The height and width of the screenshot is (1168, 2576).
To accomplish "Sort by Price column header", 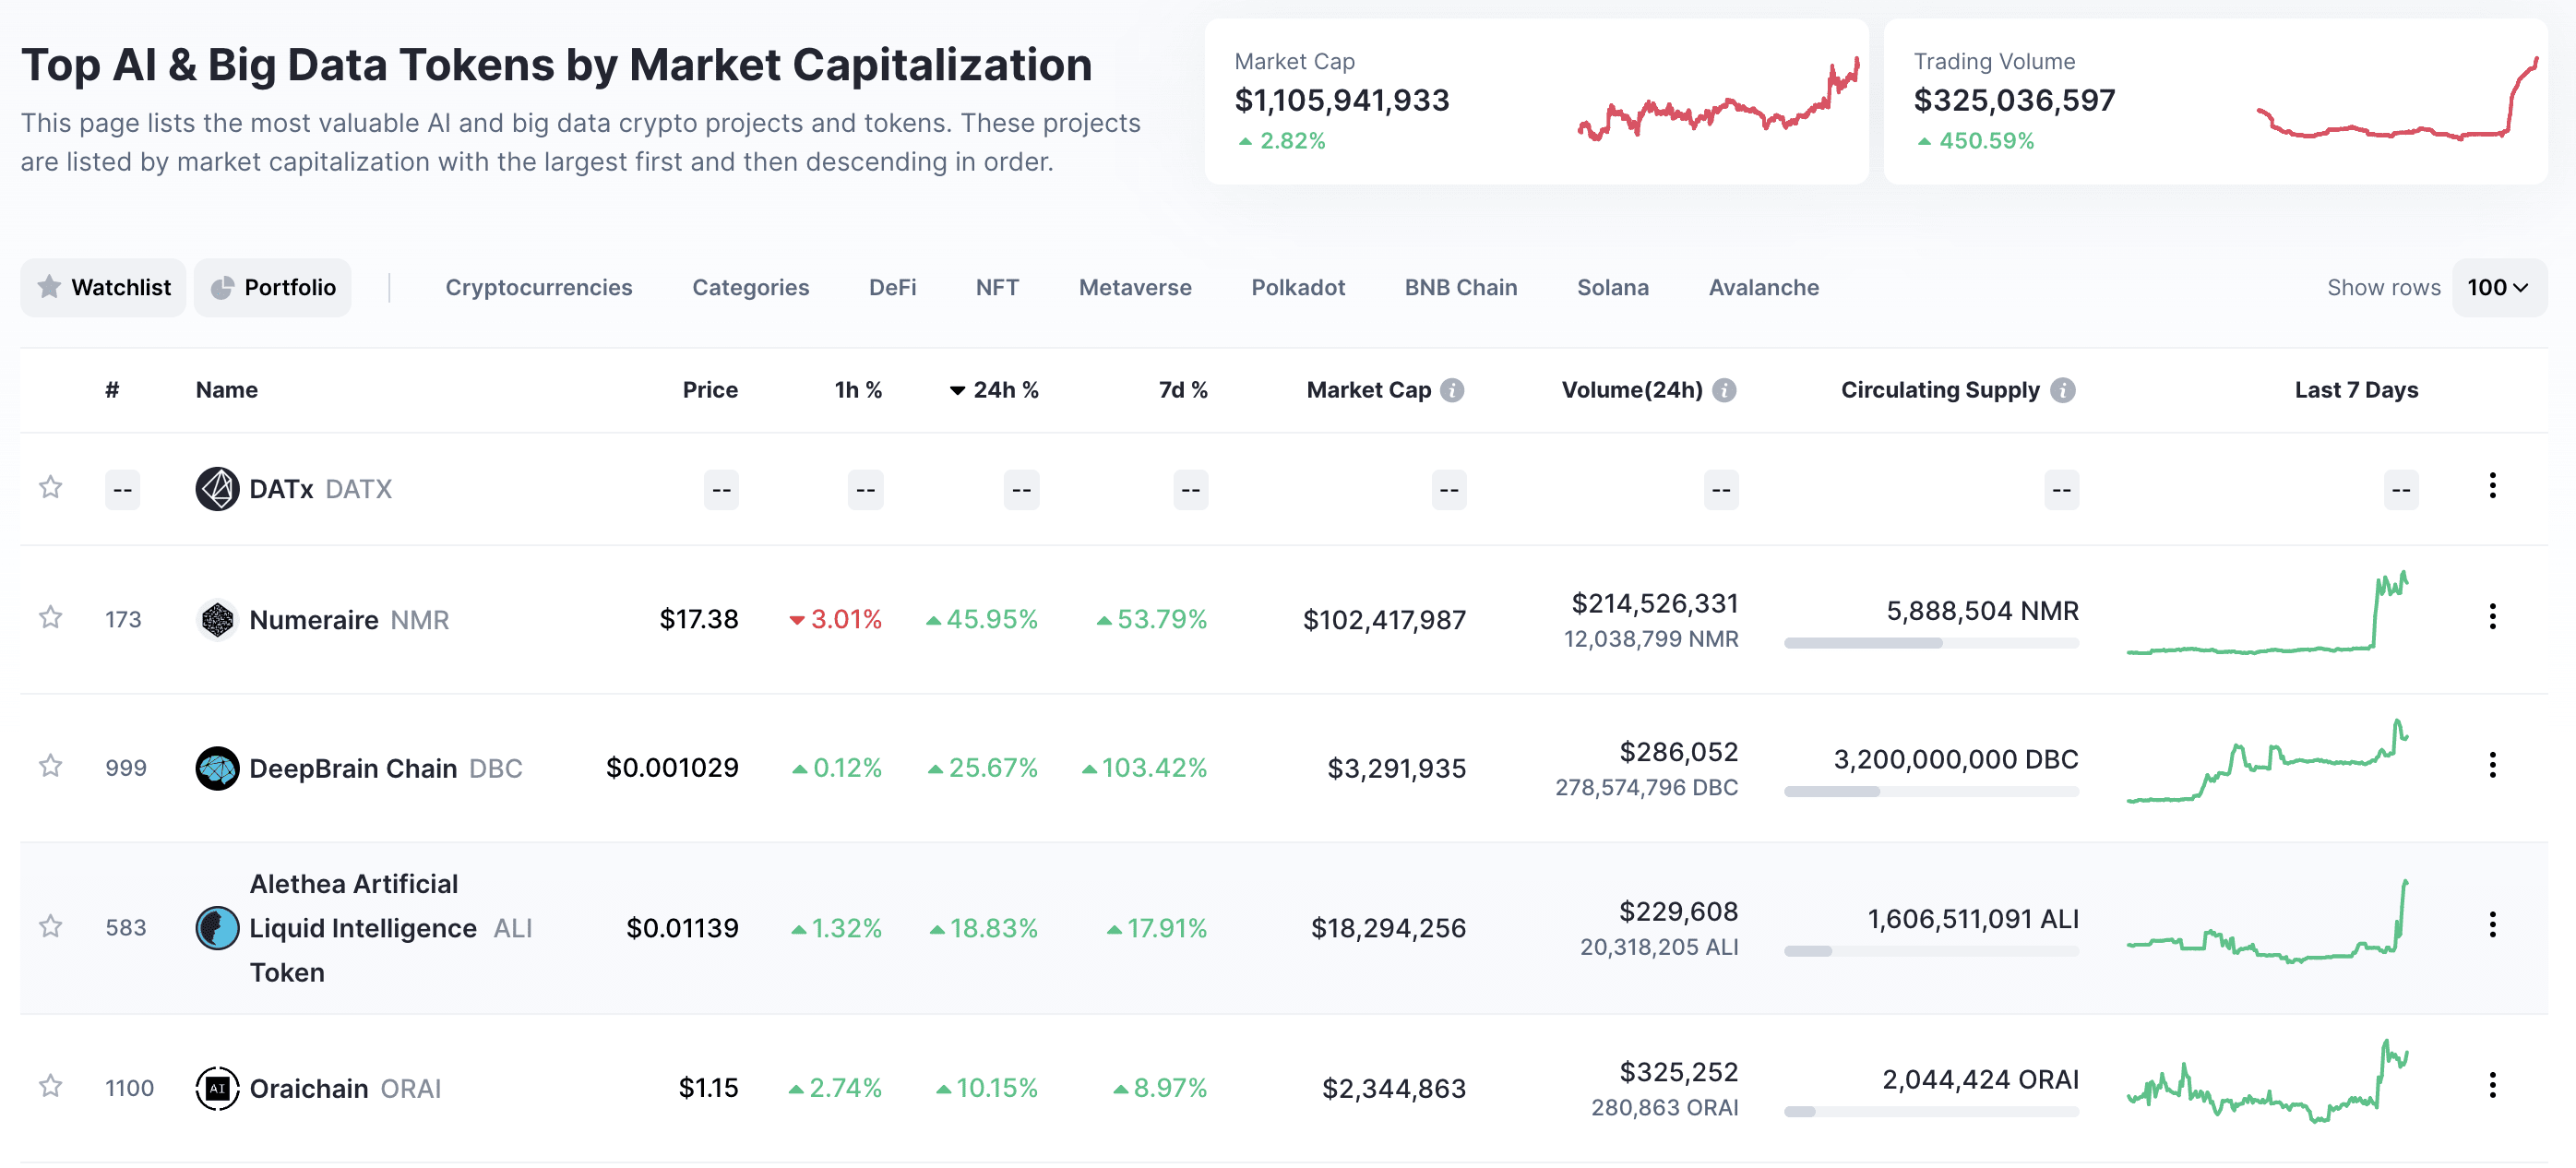I will coord(710,390).
